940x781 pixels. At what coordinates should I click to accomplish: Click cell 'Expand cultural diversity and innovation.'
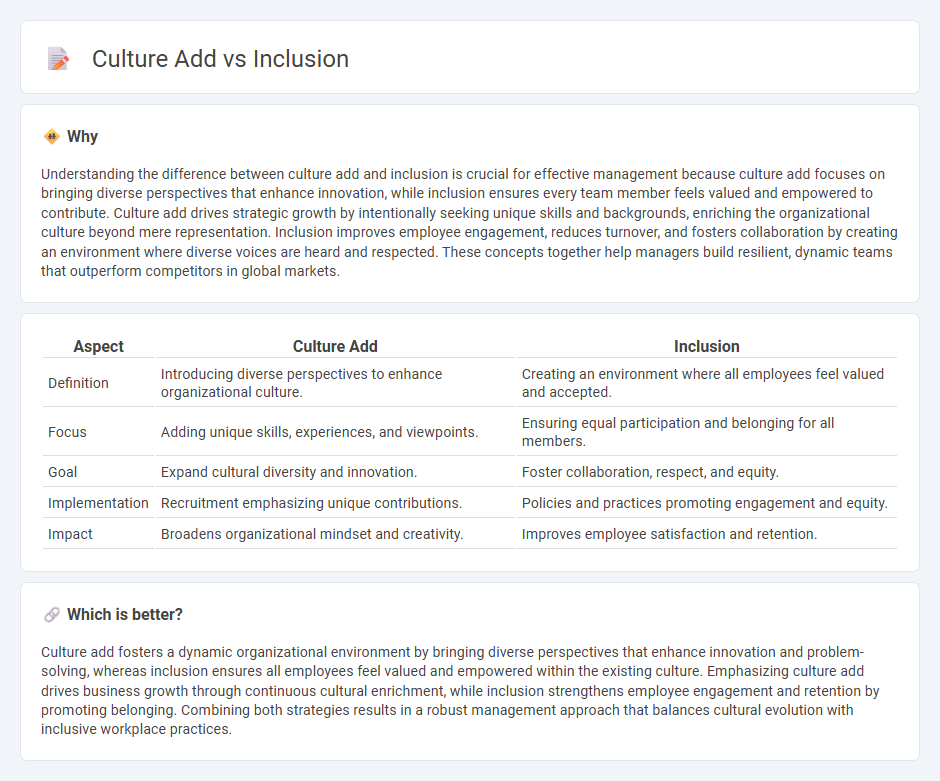(335, 472)
